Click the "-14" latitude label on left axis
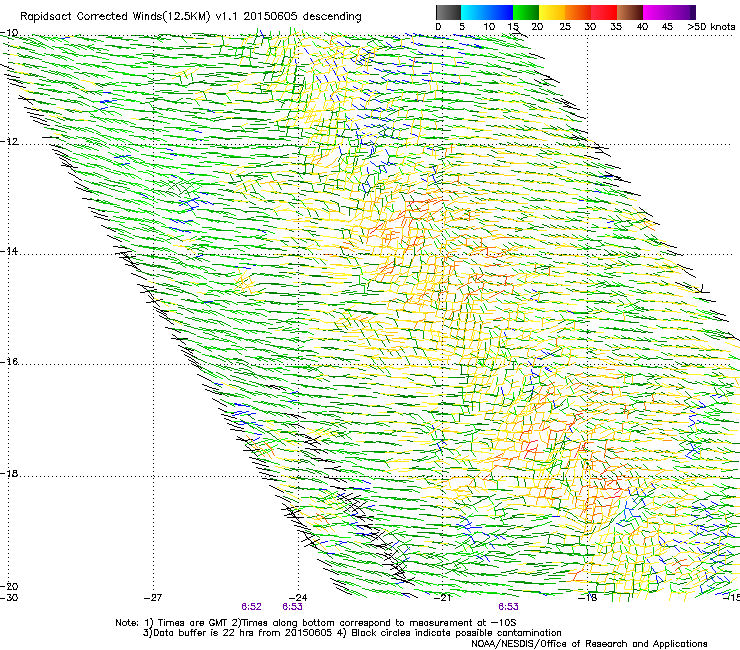740x650 pixels. tap(9, 251)
